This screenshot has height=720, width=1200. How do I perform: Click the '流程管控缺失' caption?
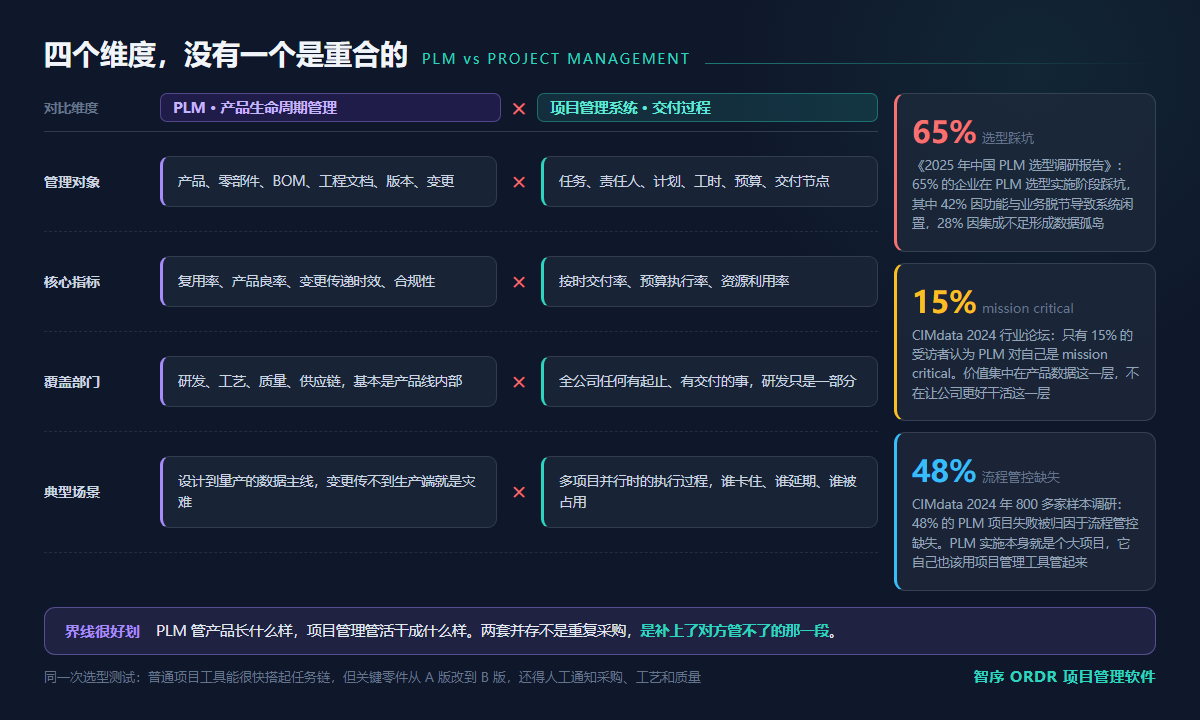coord(1021,477)
